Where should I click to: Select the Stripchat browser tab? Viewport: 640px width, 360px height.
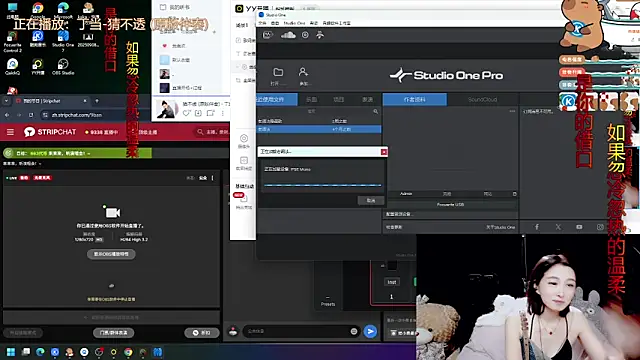pos(51,101)
